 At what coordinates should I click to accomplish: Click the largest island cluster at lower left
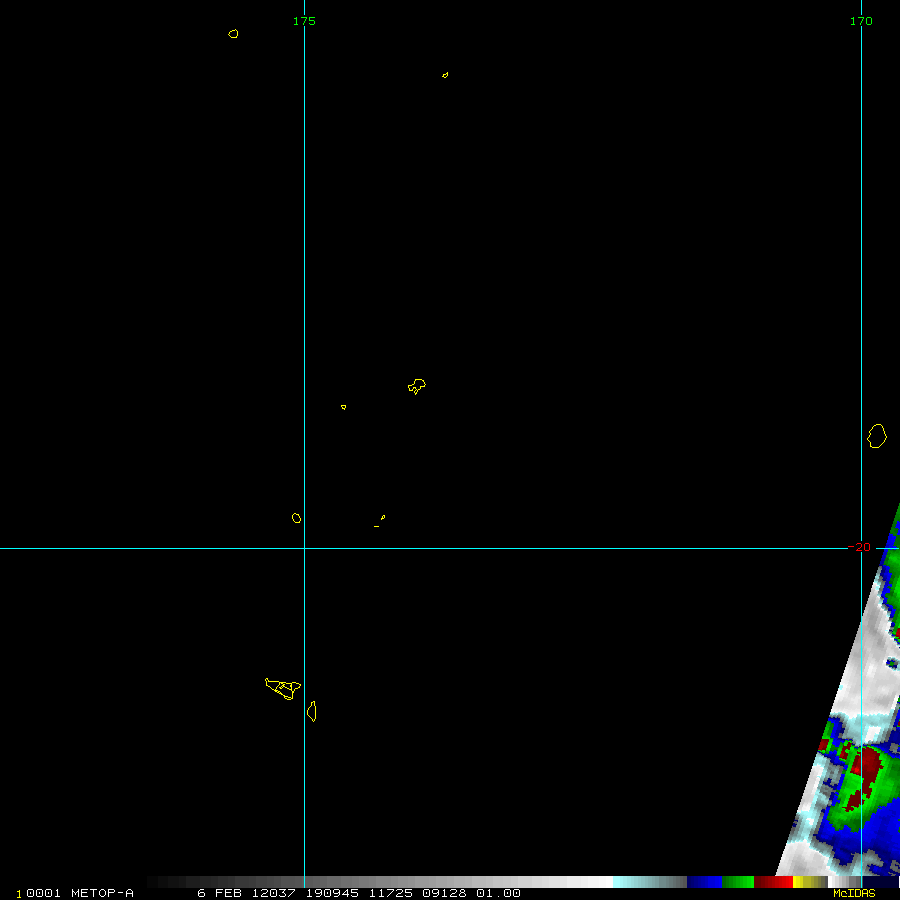(x=283, y=687)
